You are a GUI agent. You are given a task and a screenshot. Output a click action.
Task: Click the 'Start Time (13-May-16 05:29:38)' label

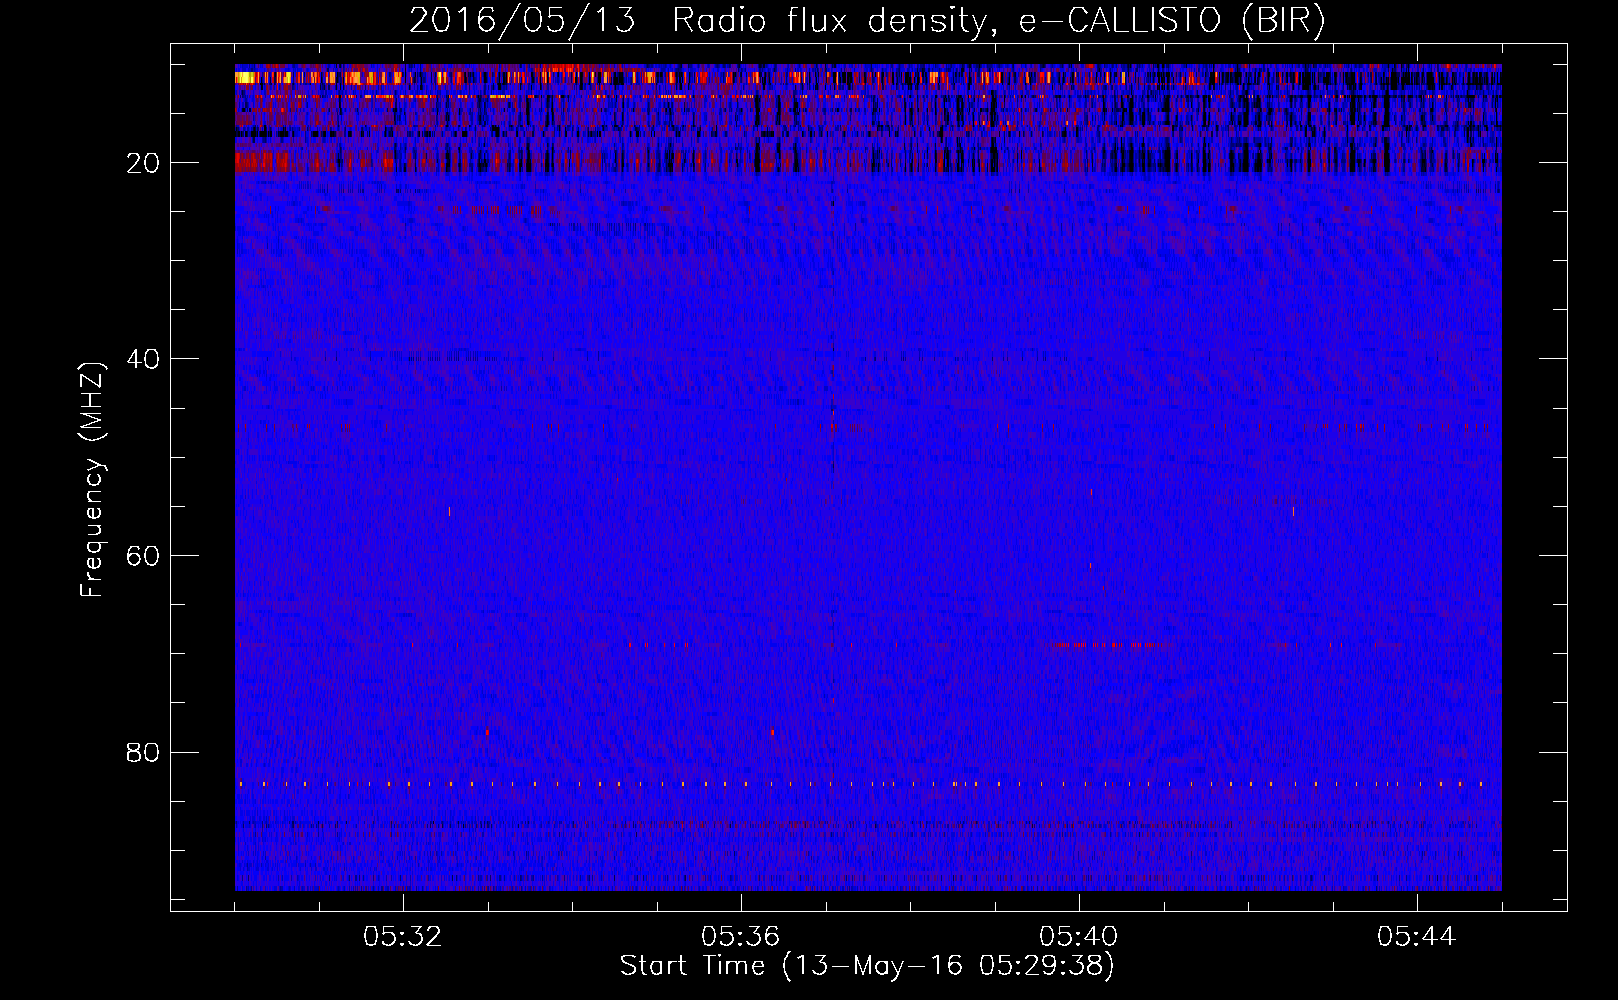867,966
